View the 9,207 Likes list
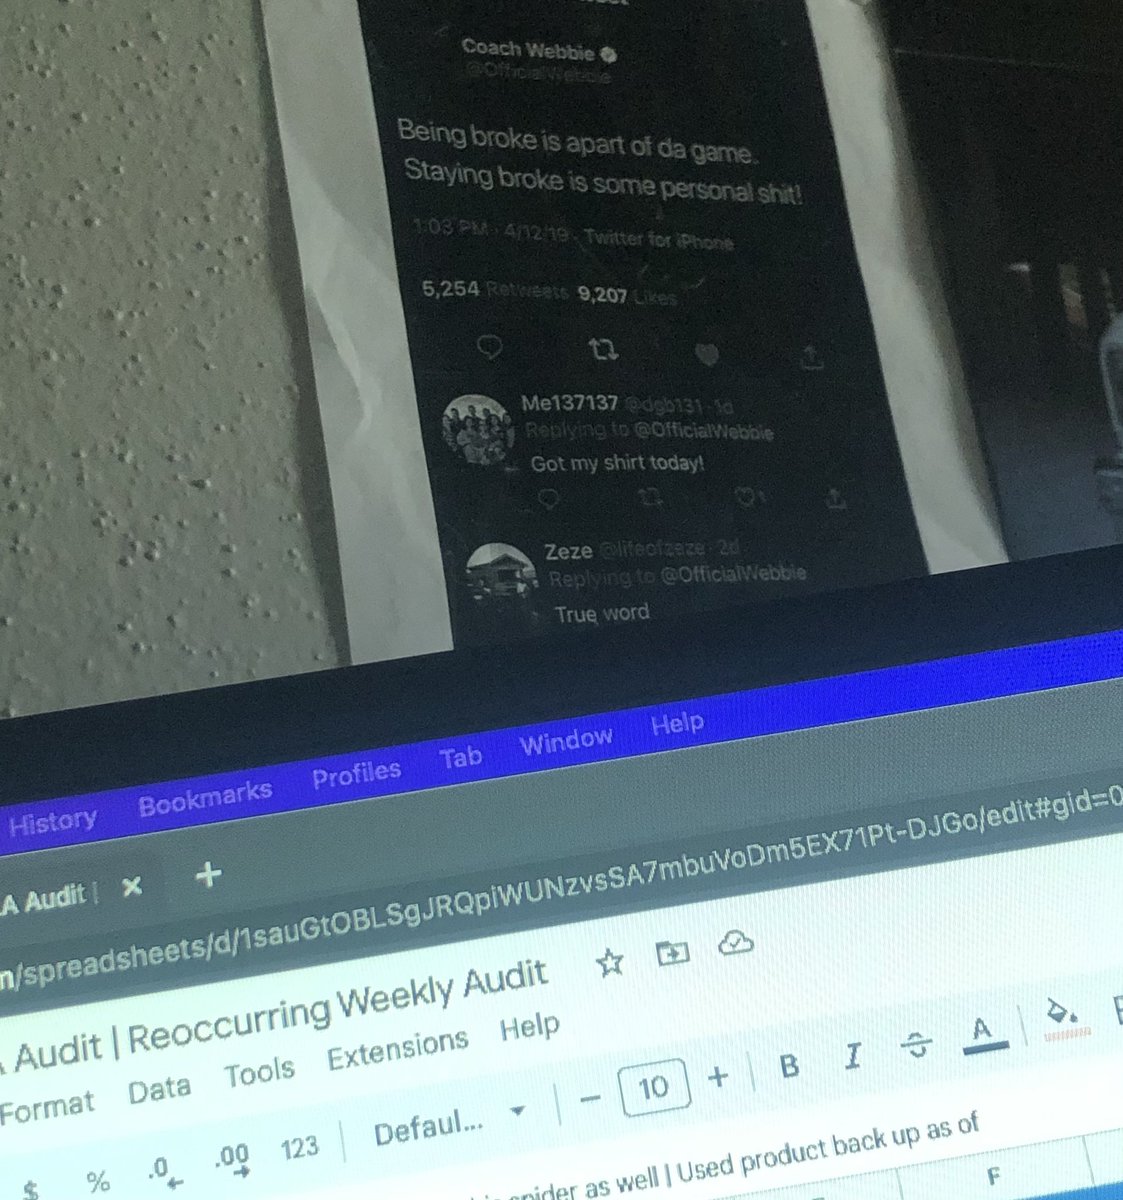The width and height of the screenshot is (1123, 1200). pyautogui.click(x=627, y=295)
